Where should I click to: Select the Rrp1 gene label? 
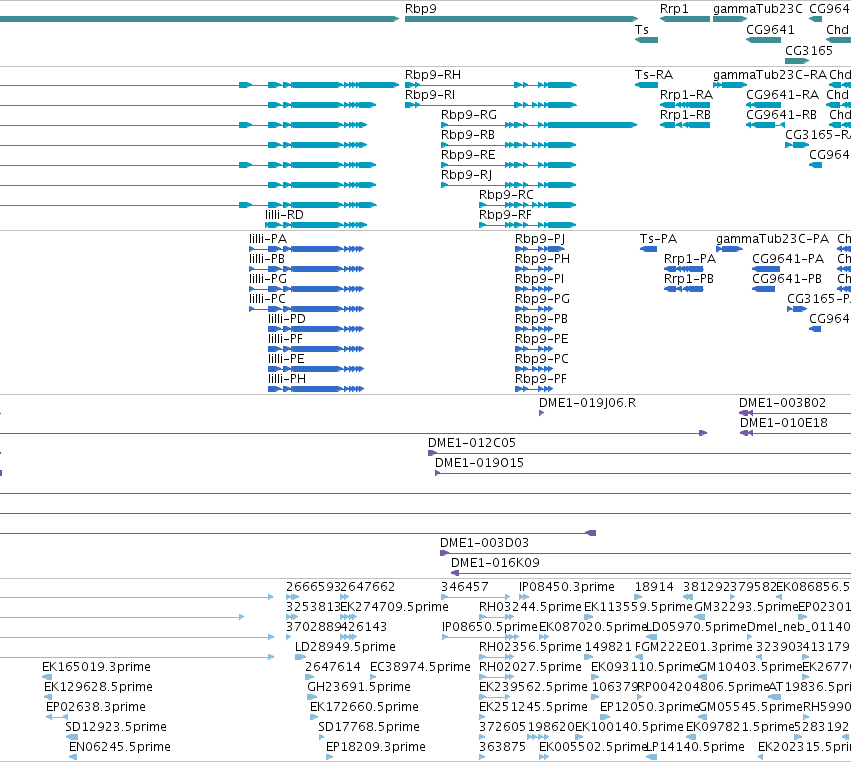tap(674, 9)
